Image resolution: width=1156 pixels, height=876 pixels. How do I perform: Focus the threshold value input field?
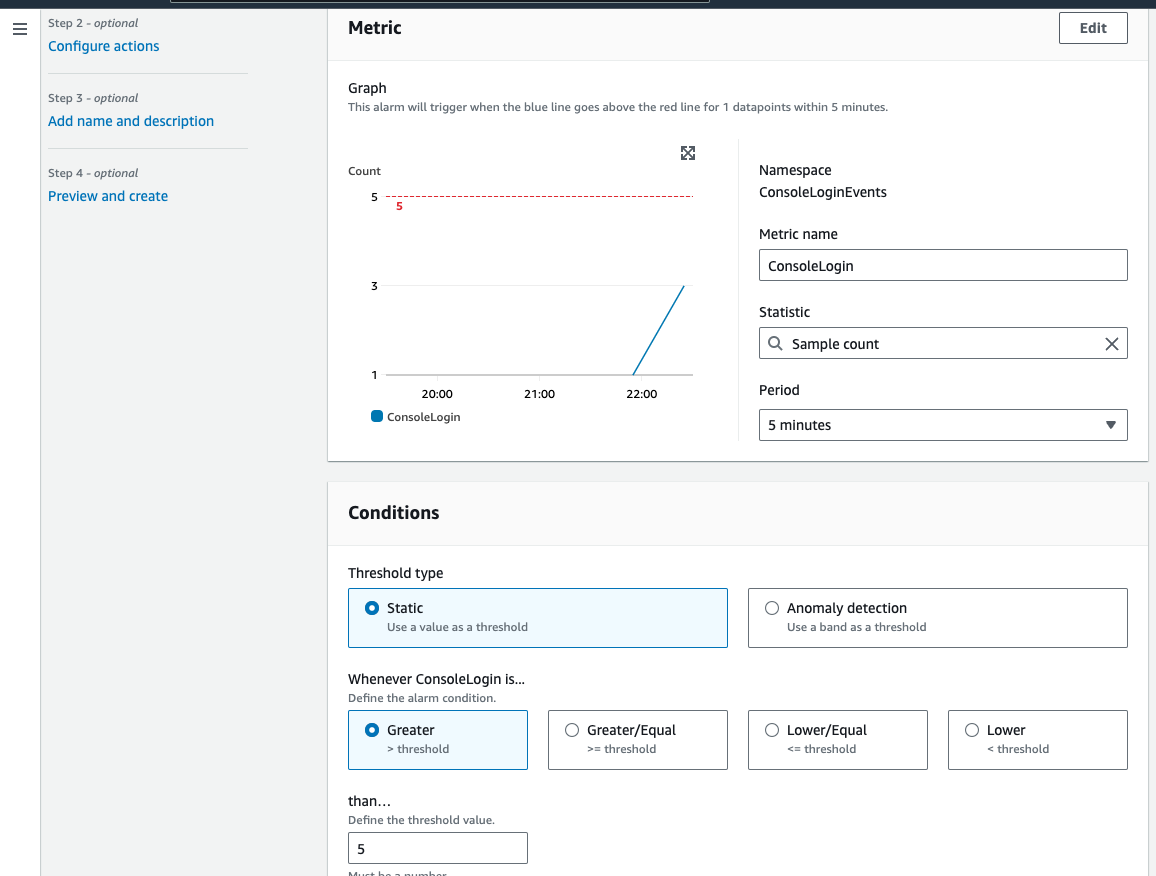pos(437,849)
